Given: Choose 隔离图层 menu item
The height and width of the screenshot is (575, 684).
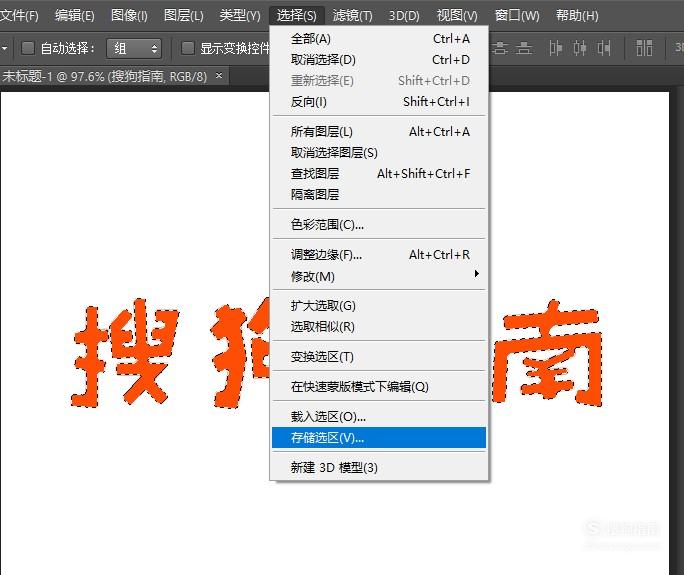Looking at the screenshot, I should 379,195.
